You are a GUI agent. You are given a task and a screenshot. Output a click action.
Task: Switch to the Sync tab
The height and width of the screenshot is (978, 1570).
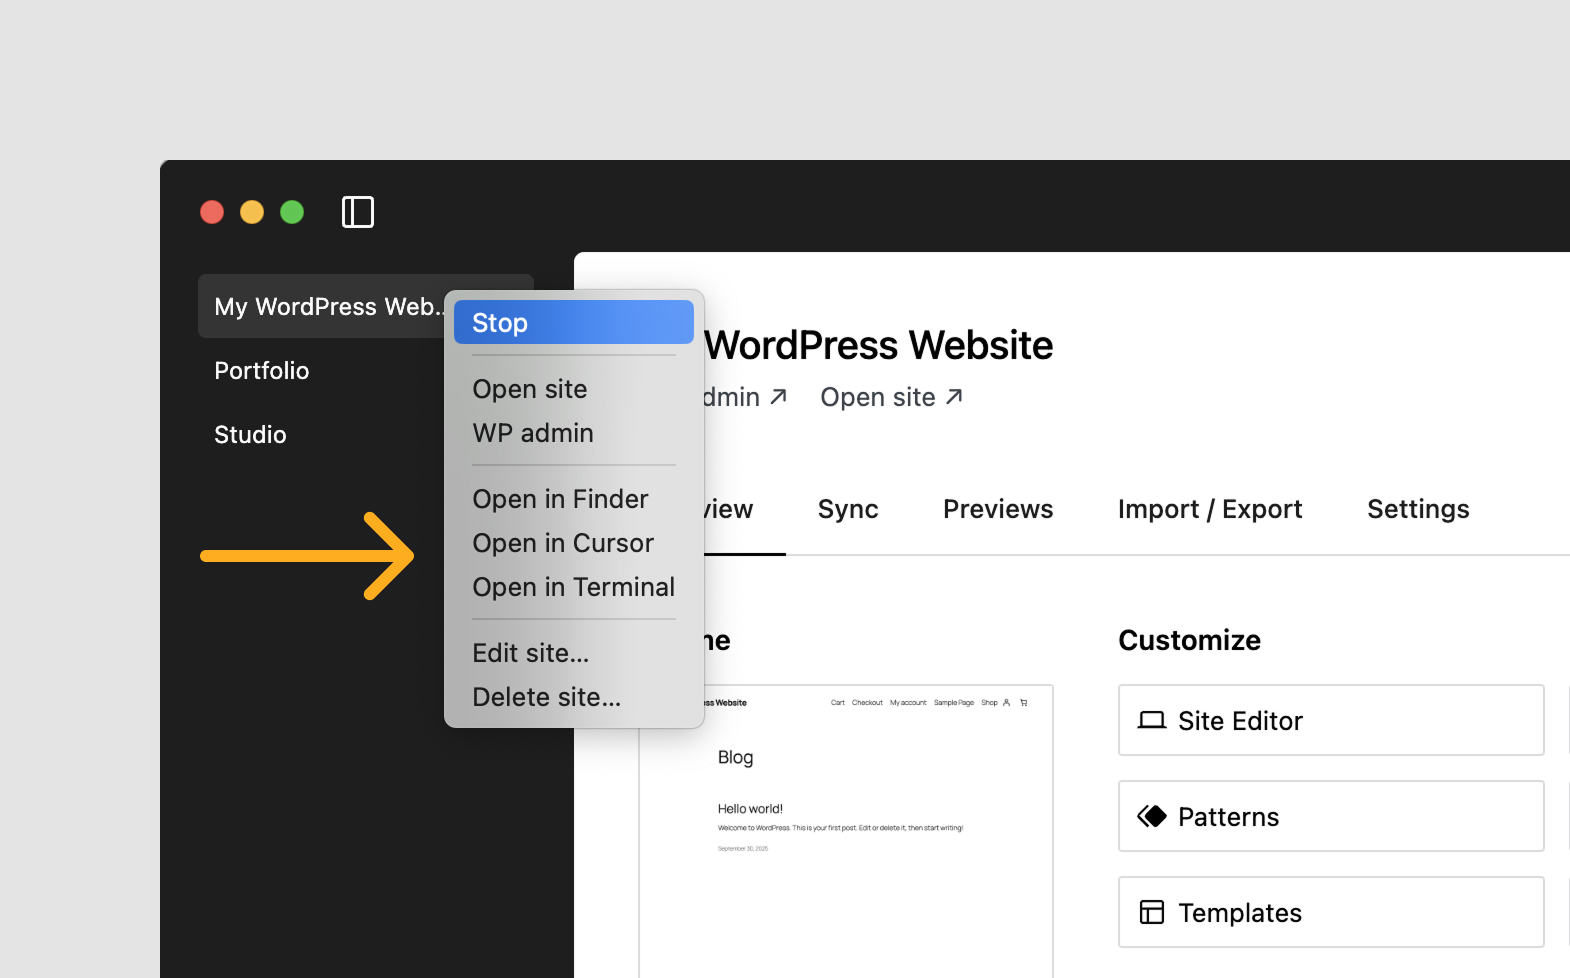pyautogui.click(x=848, y=509)
